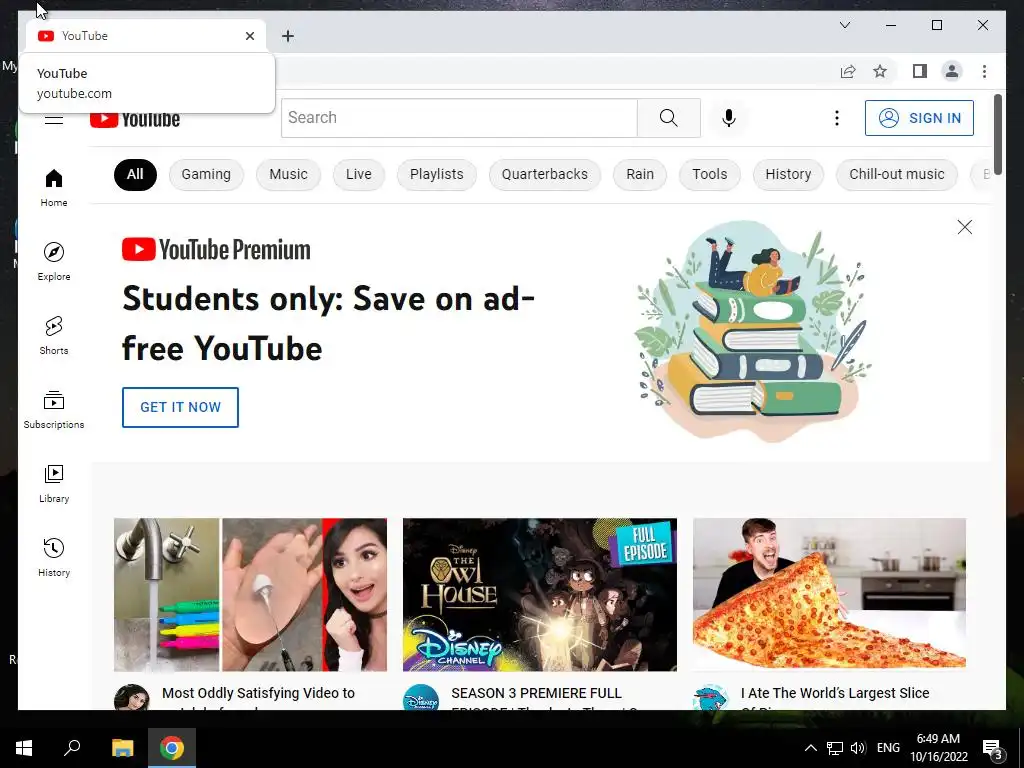Close the YouTube tab
Screen dimensions: 1024x768
(249, 36)
